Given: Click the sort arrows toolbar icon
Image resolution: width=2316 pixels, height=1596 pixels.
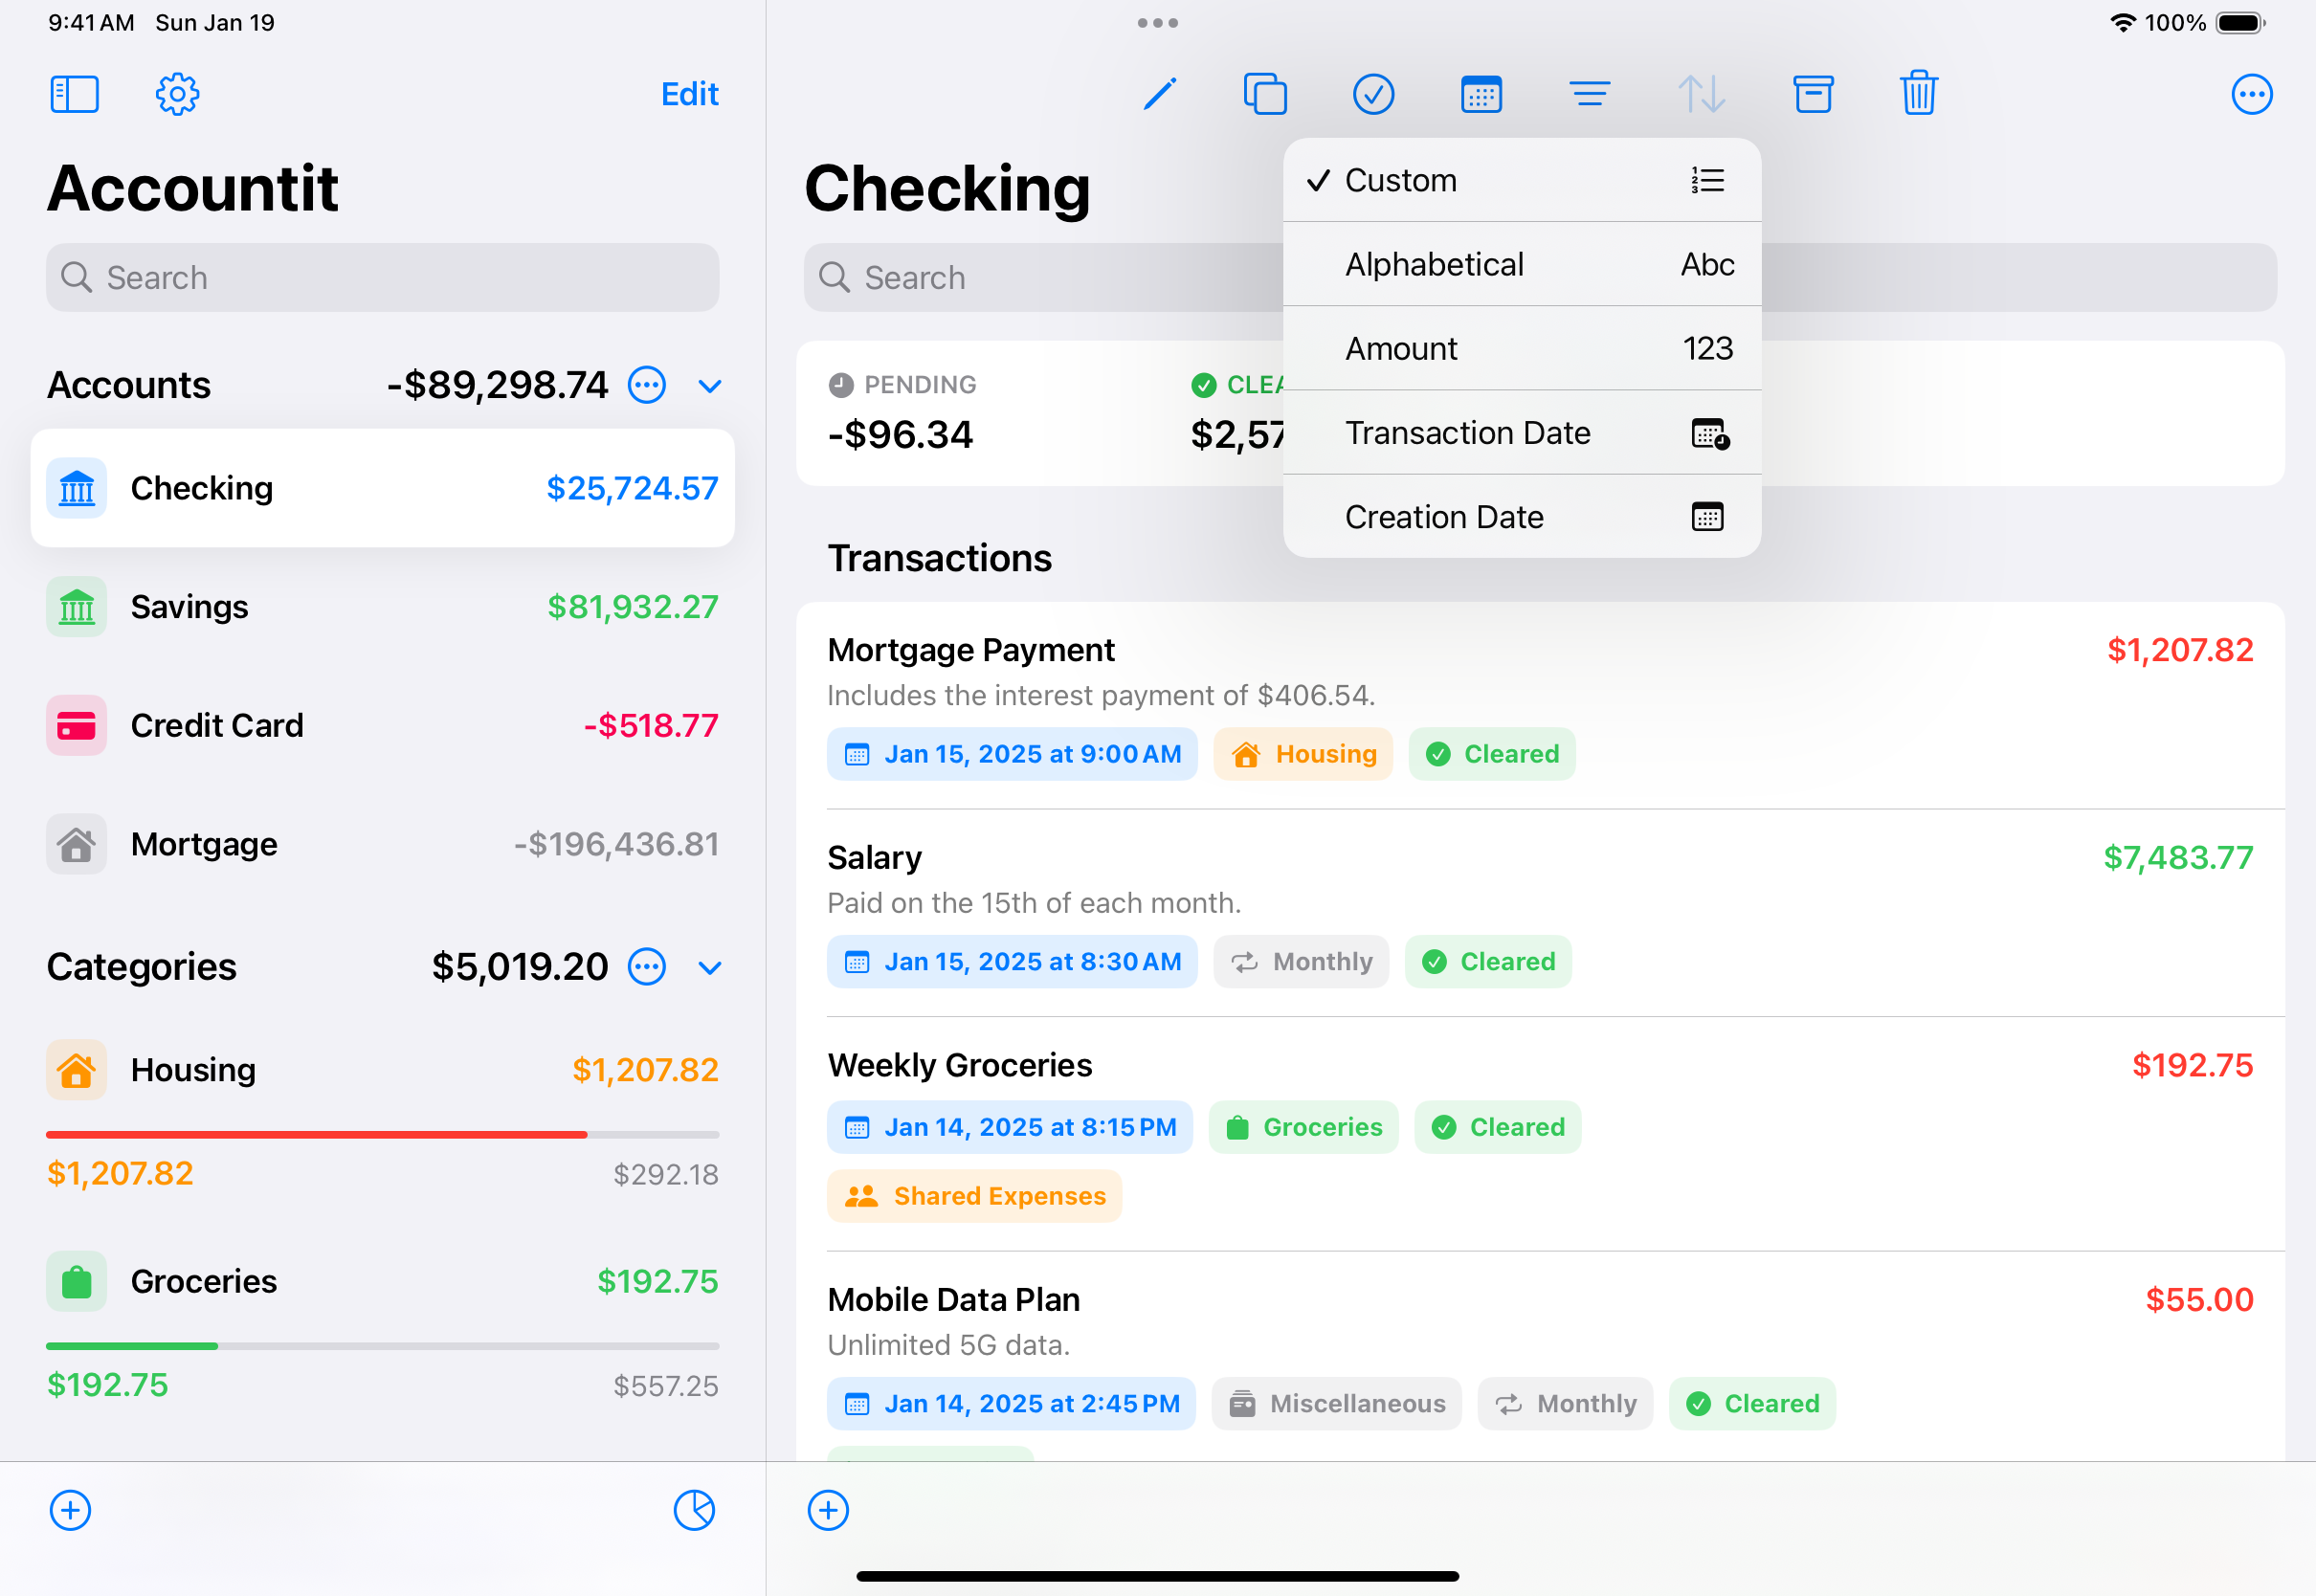Looking at the screenshot, I should coord(1701,94).
